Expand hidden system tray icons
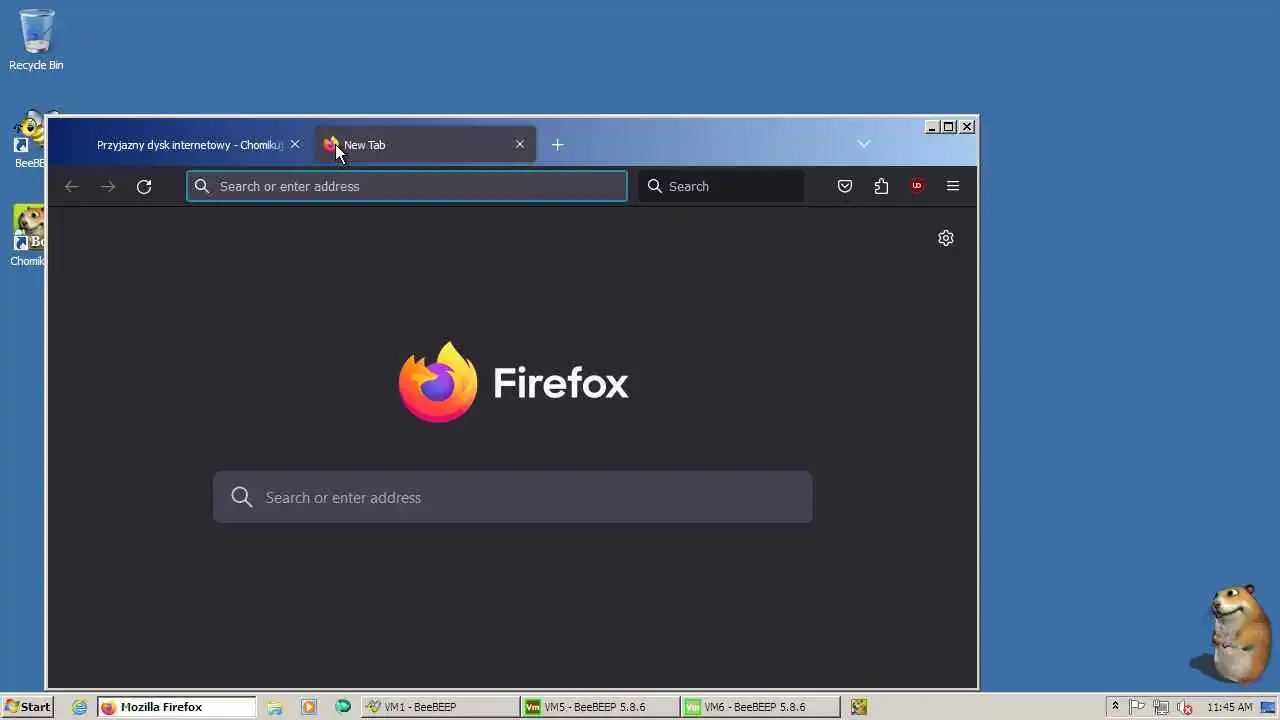Viewport: 1280px width, 720px height. (x=1115, y=707)
